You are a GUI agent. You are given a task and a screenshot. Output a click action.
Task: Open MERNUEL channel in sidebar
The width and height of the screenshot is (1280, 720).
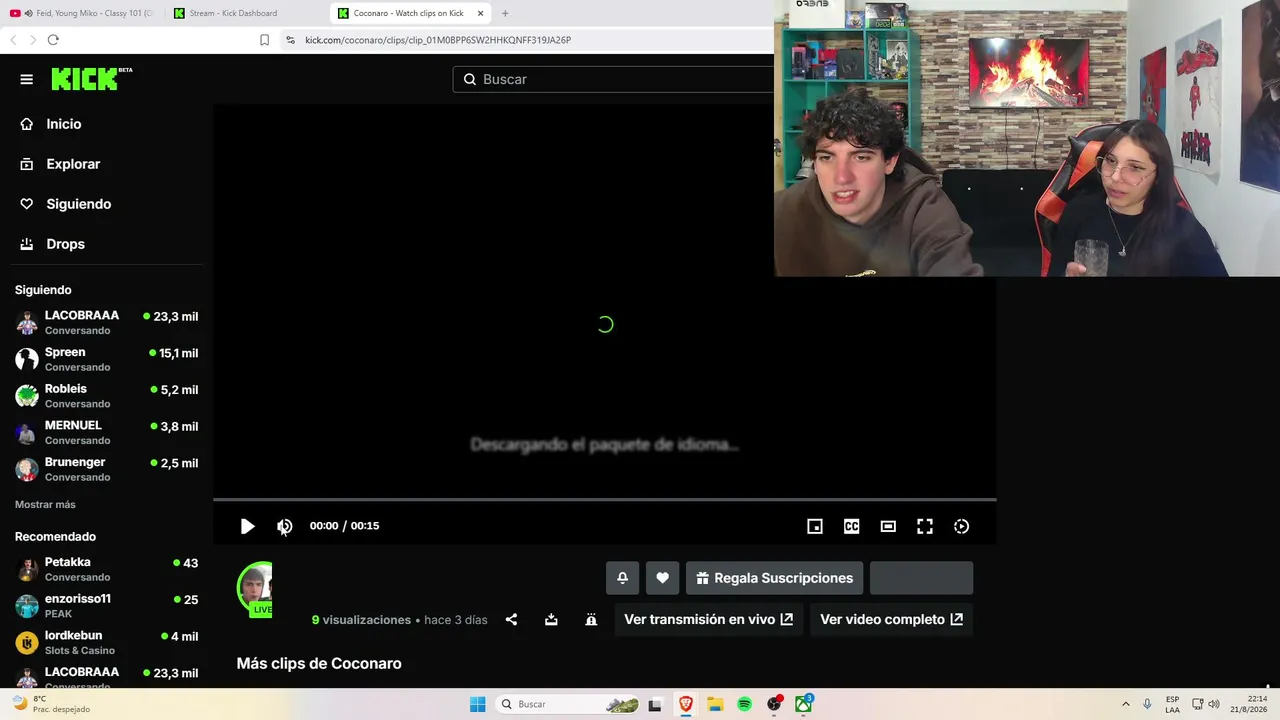pyautogui.click(x=106, y=433)
